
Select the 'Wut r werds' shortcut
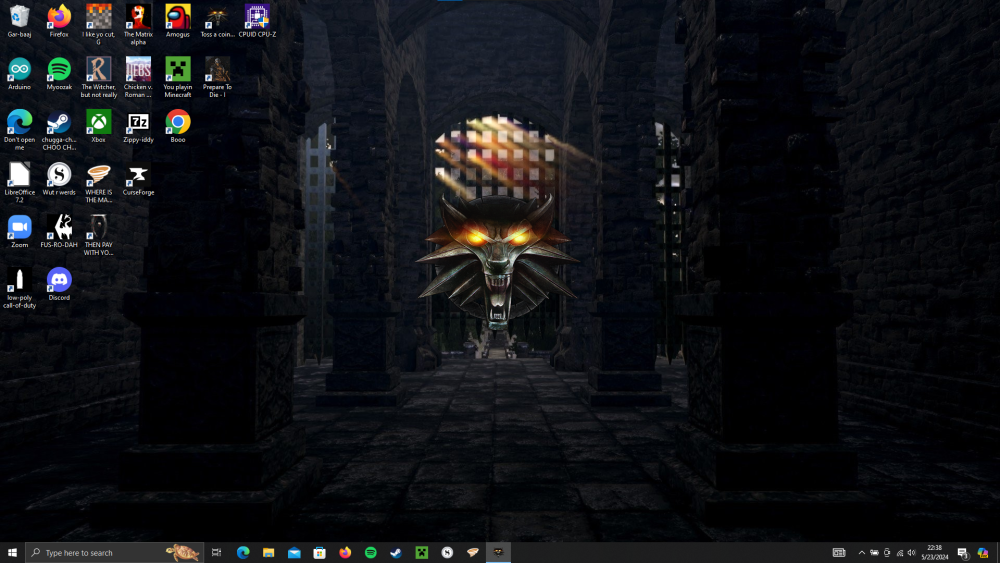pos(59,179)
